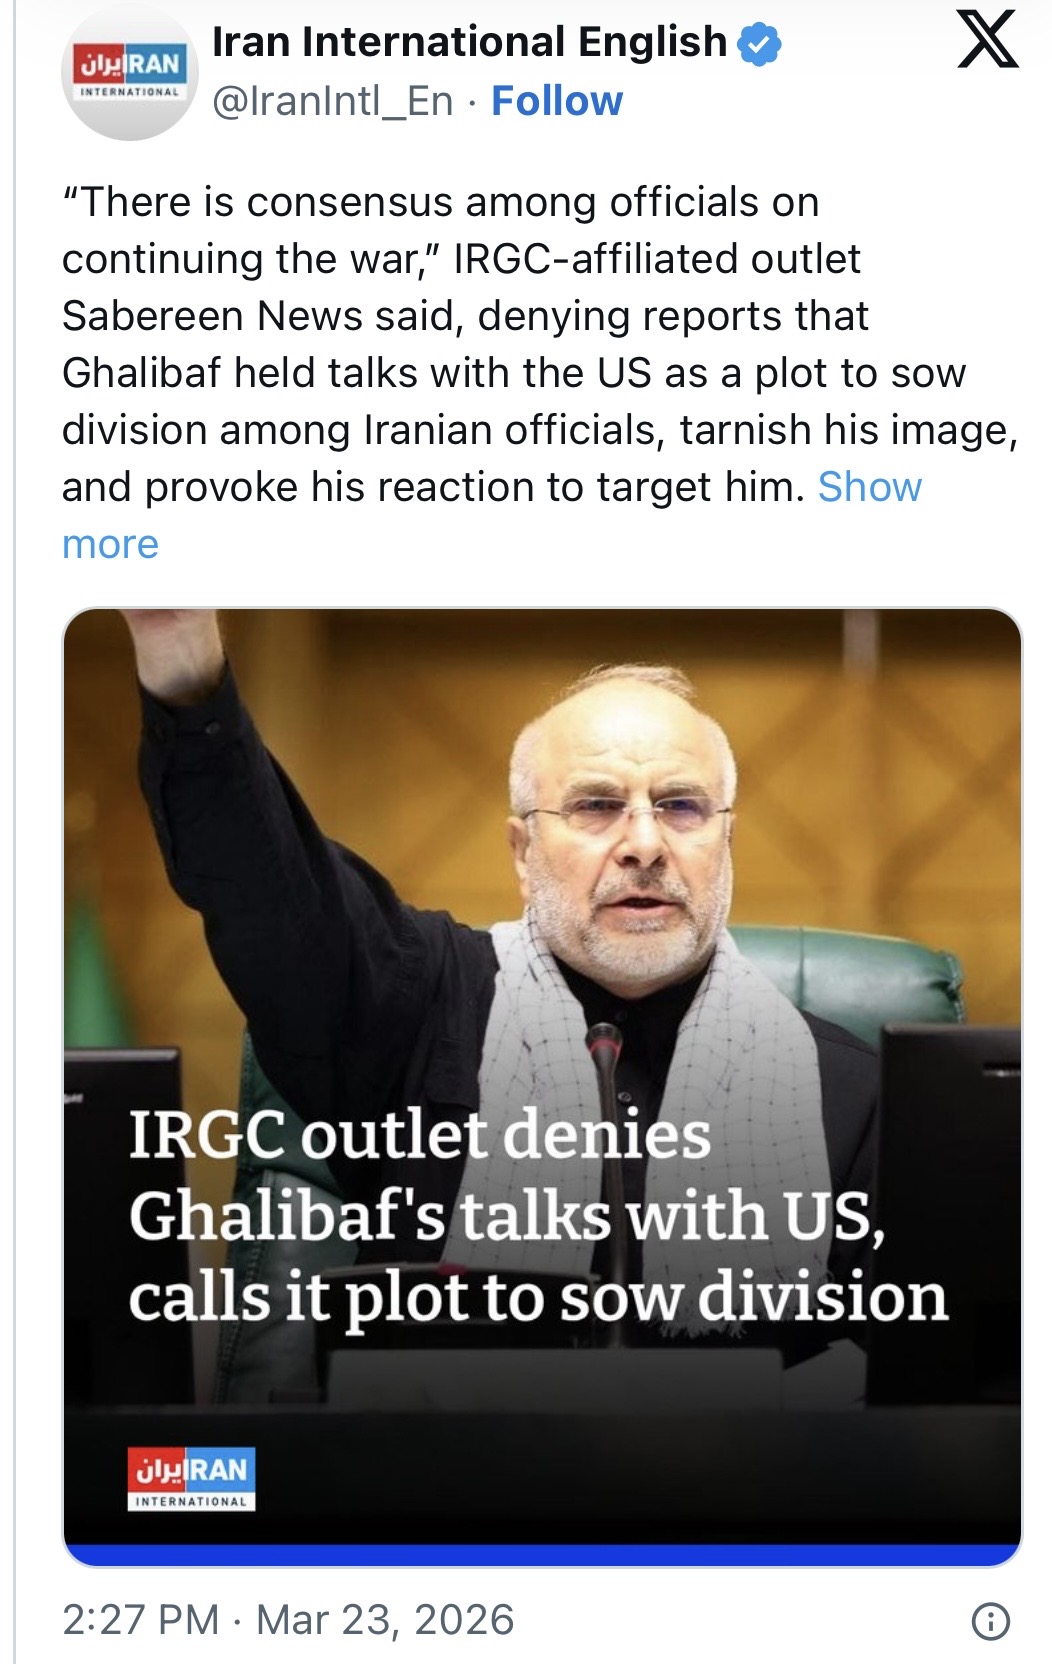Click the blue bar beneath the image

click(542, 1556)
